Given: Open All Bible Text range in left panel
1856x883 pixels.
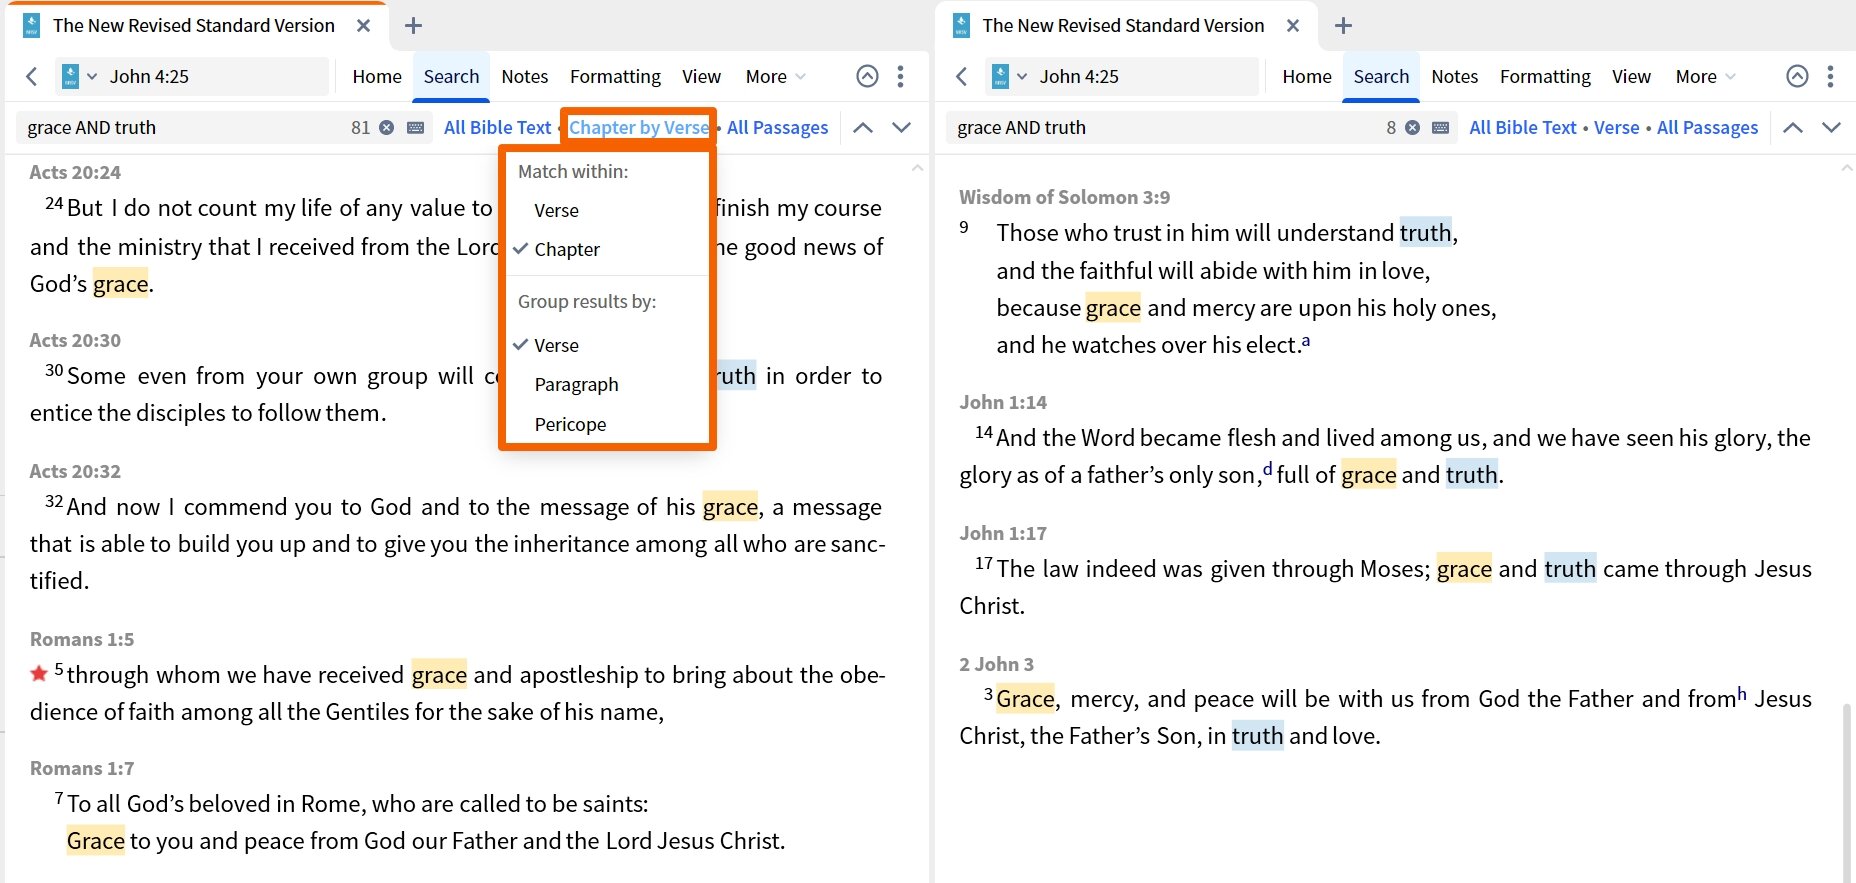Looking at the screenshot, I should pos(497,127).
